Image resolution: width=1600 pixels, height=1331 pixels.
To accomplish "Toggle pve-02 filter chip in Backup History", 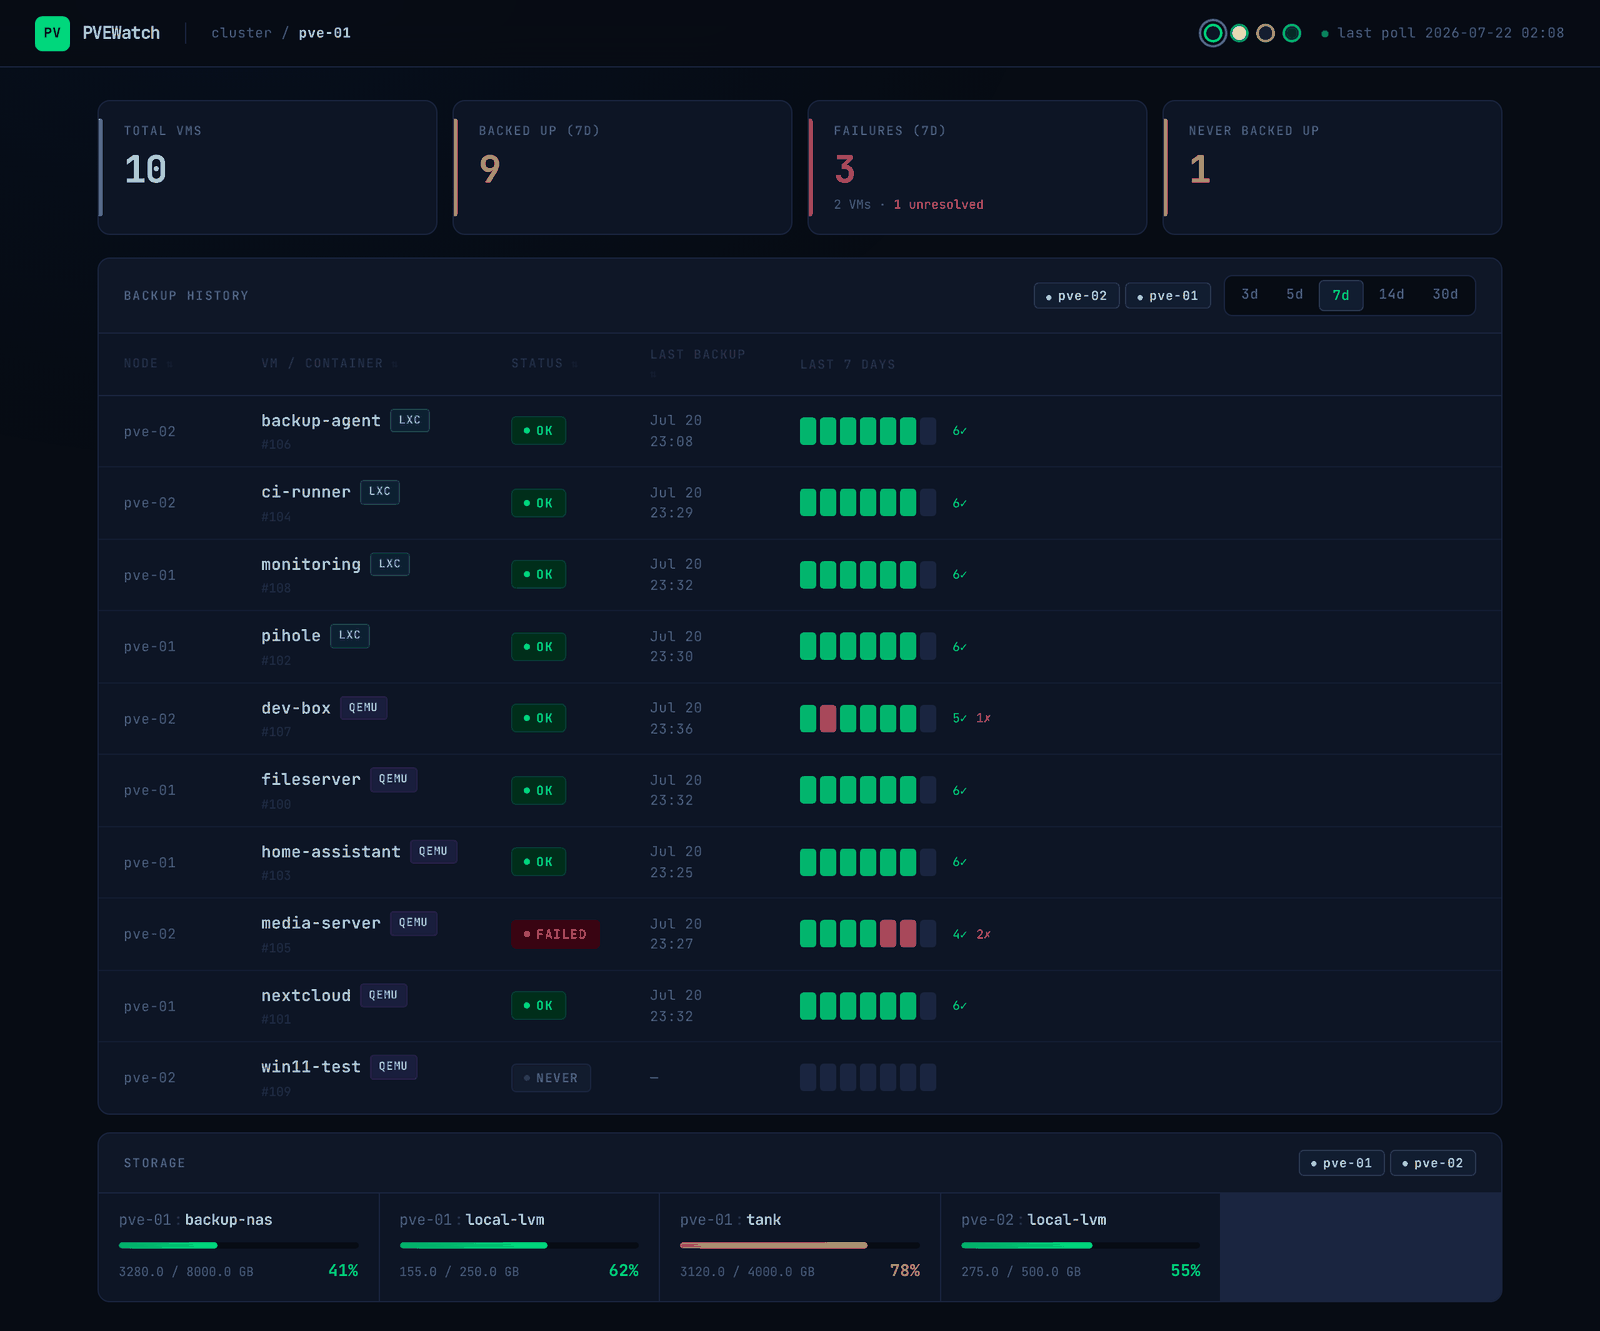I will click(x=1076, y=296).
